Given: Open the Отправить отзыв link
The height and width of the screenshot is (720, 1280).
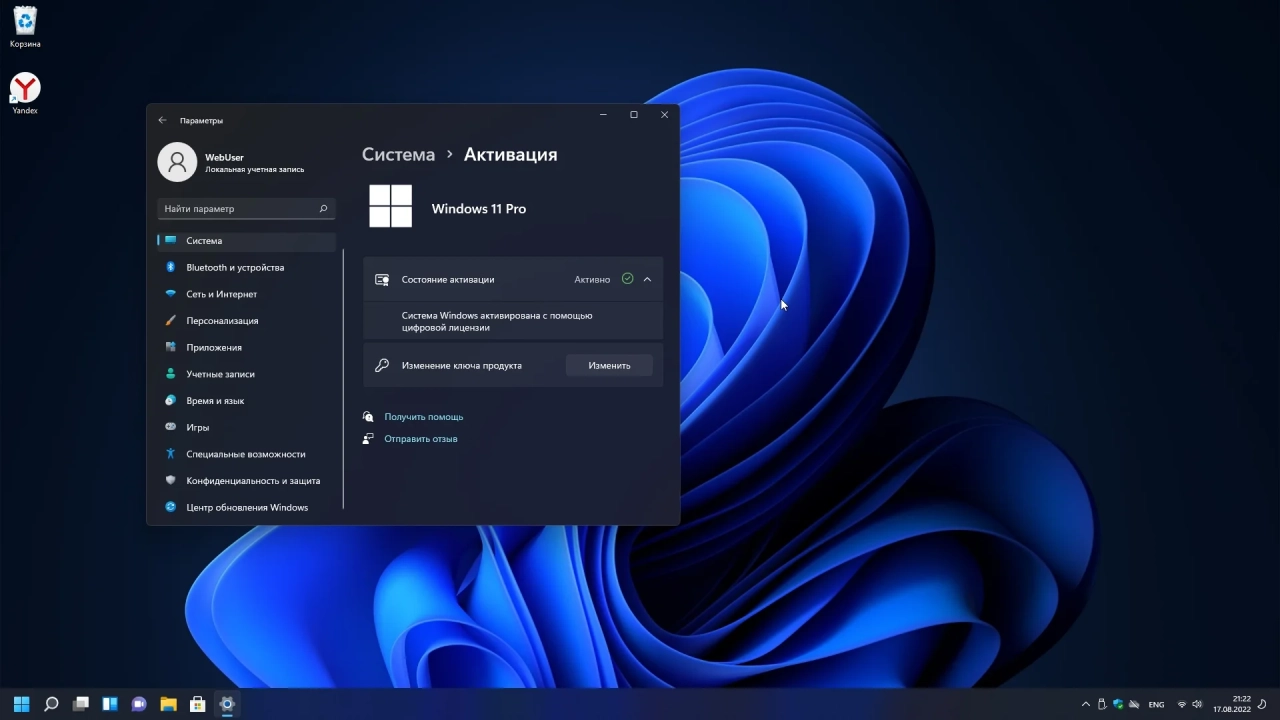Looking at the screenshot, I should [420, 439].
